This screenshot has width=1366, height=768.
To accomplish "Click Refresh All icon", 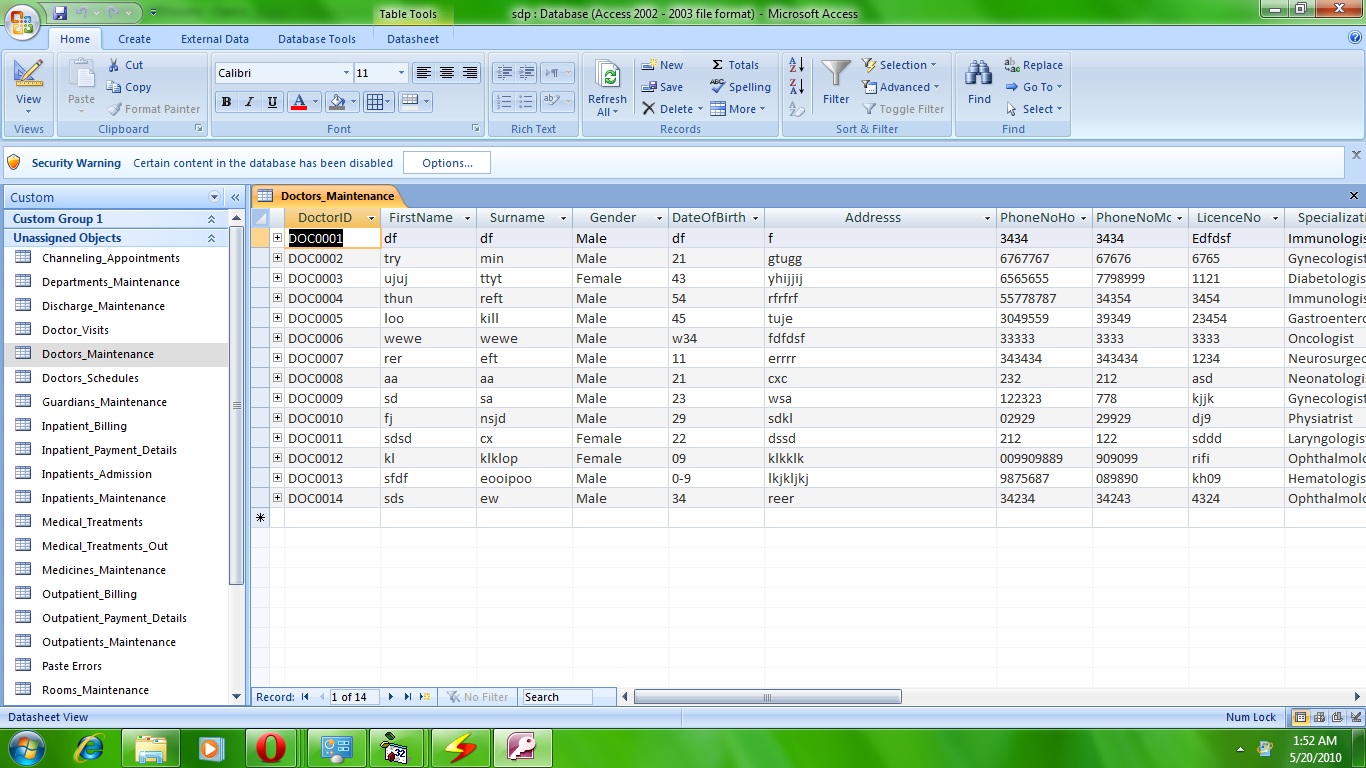I will (x=607, y=88).
